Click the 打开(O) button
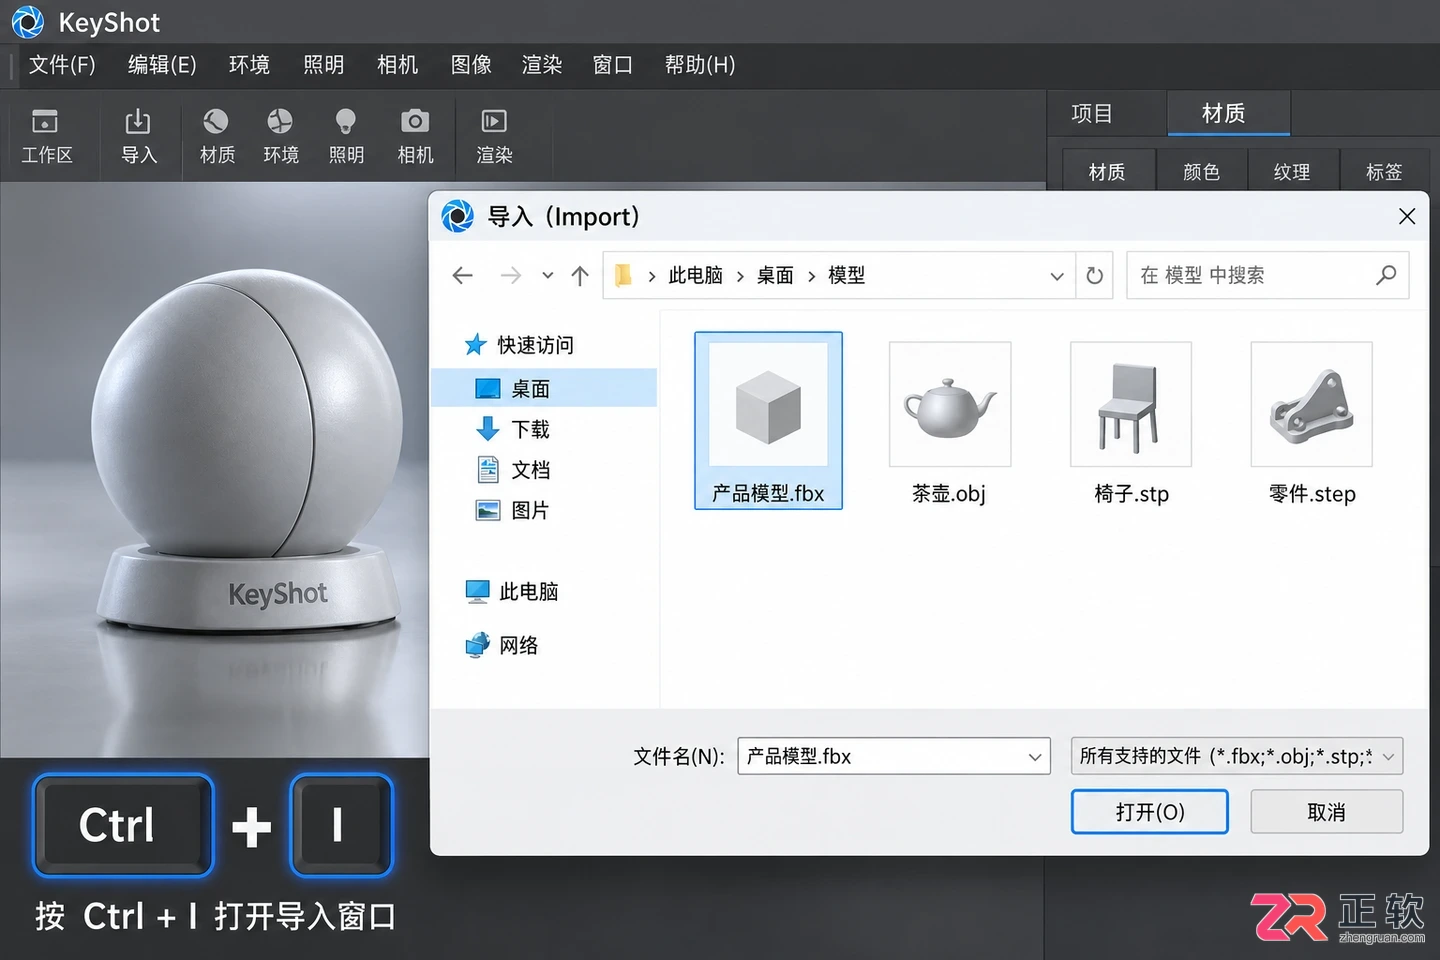Image resolution: width=1440 pixels, height=960 pixels. (x=1150, y=812)
